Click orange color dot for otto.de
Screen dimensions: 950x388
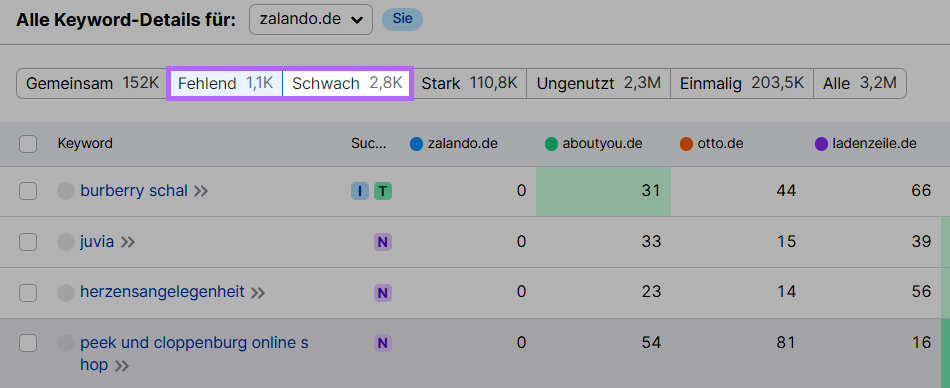tap(686, 144)
